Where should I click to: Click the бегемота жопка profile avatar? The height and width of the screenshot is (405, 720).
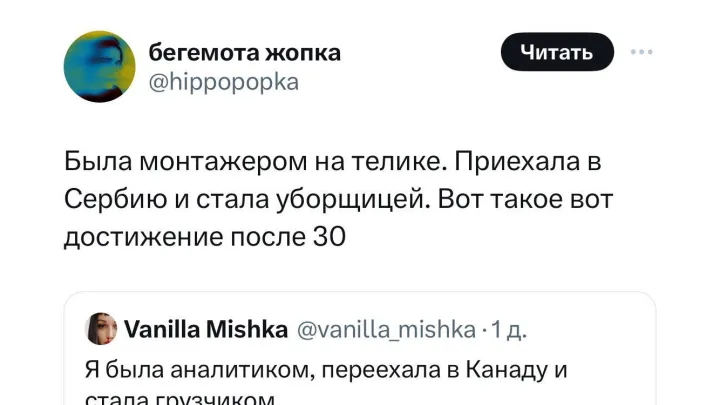point(99,66)
